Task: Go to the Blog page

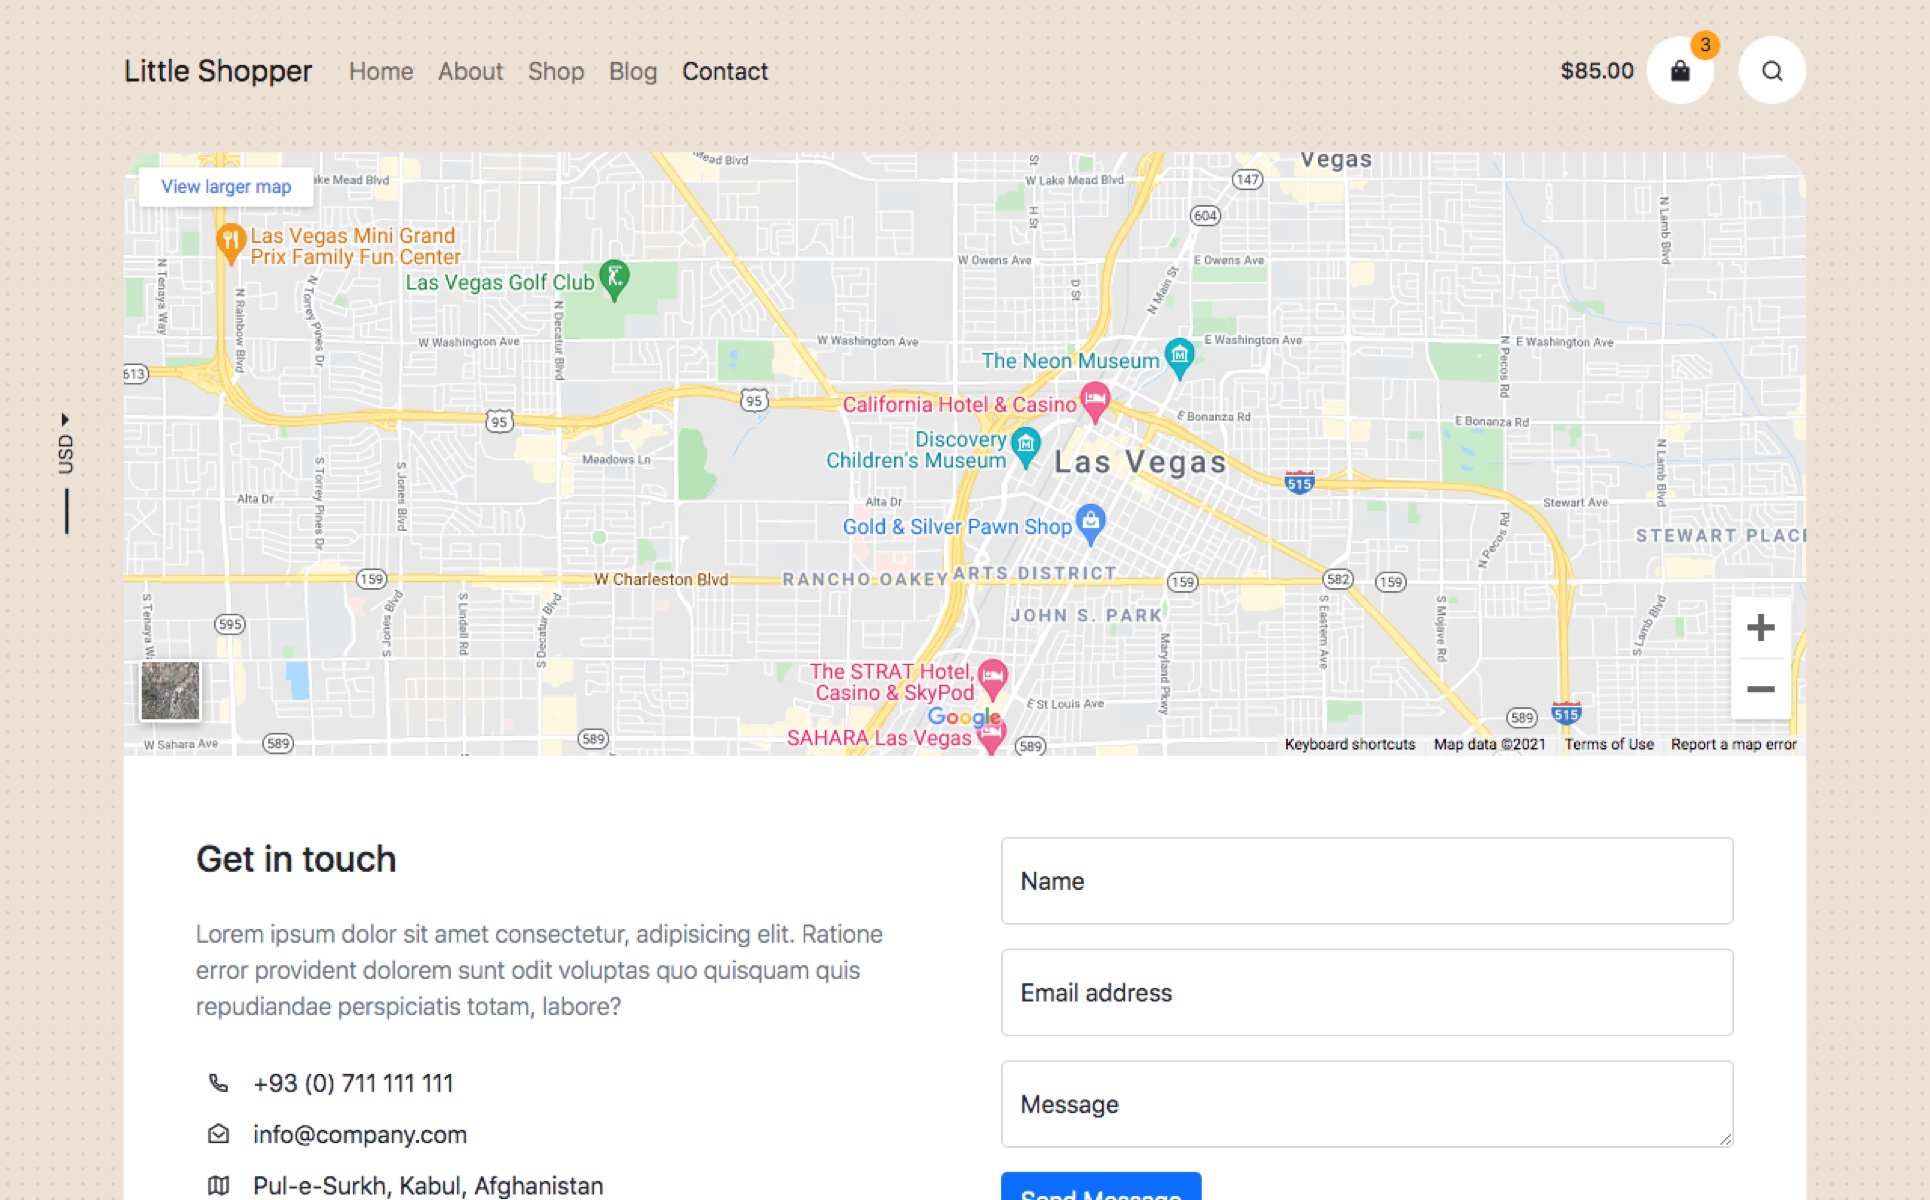Action: point(633,72)
